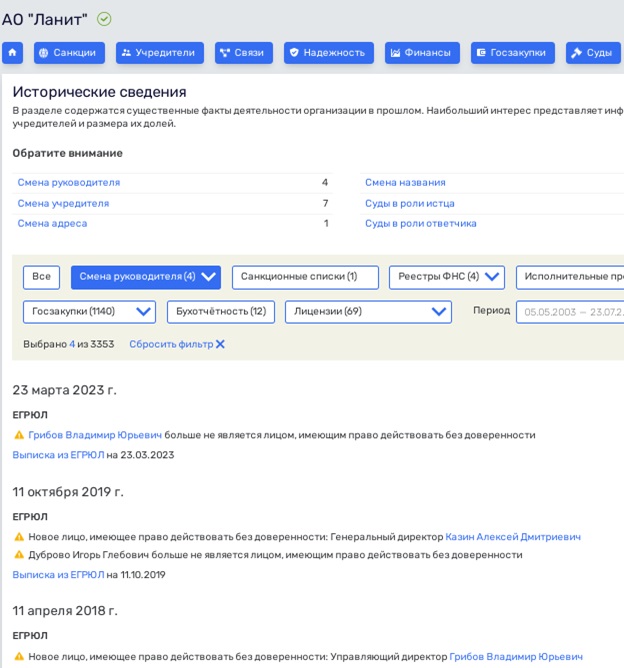Select the Исполнительные filter button
Image resolution: width=624 pixels, height=668 pixels.
click(570, 277)
